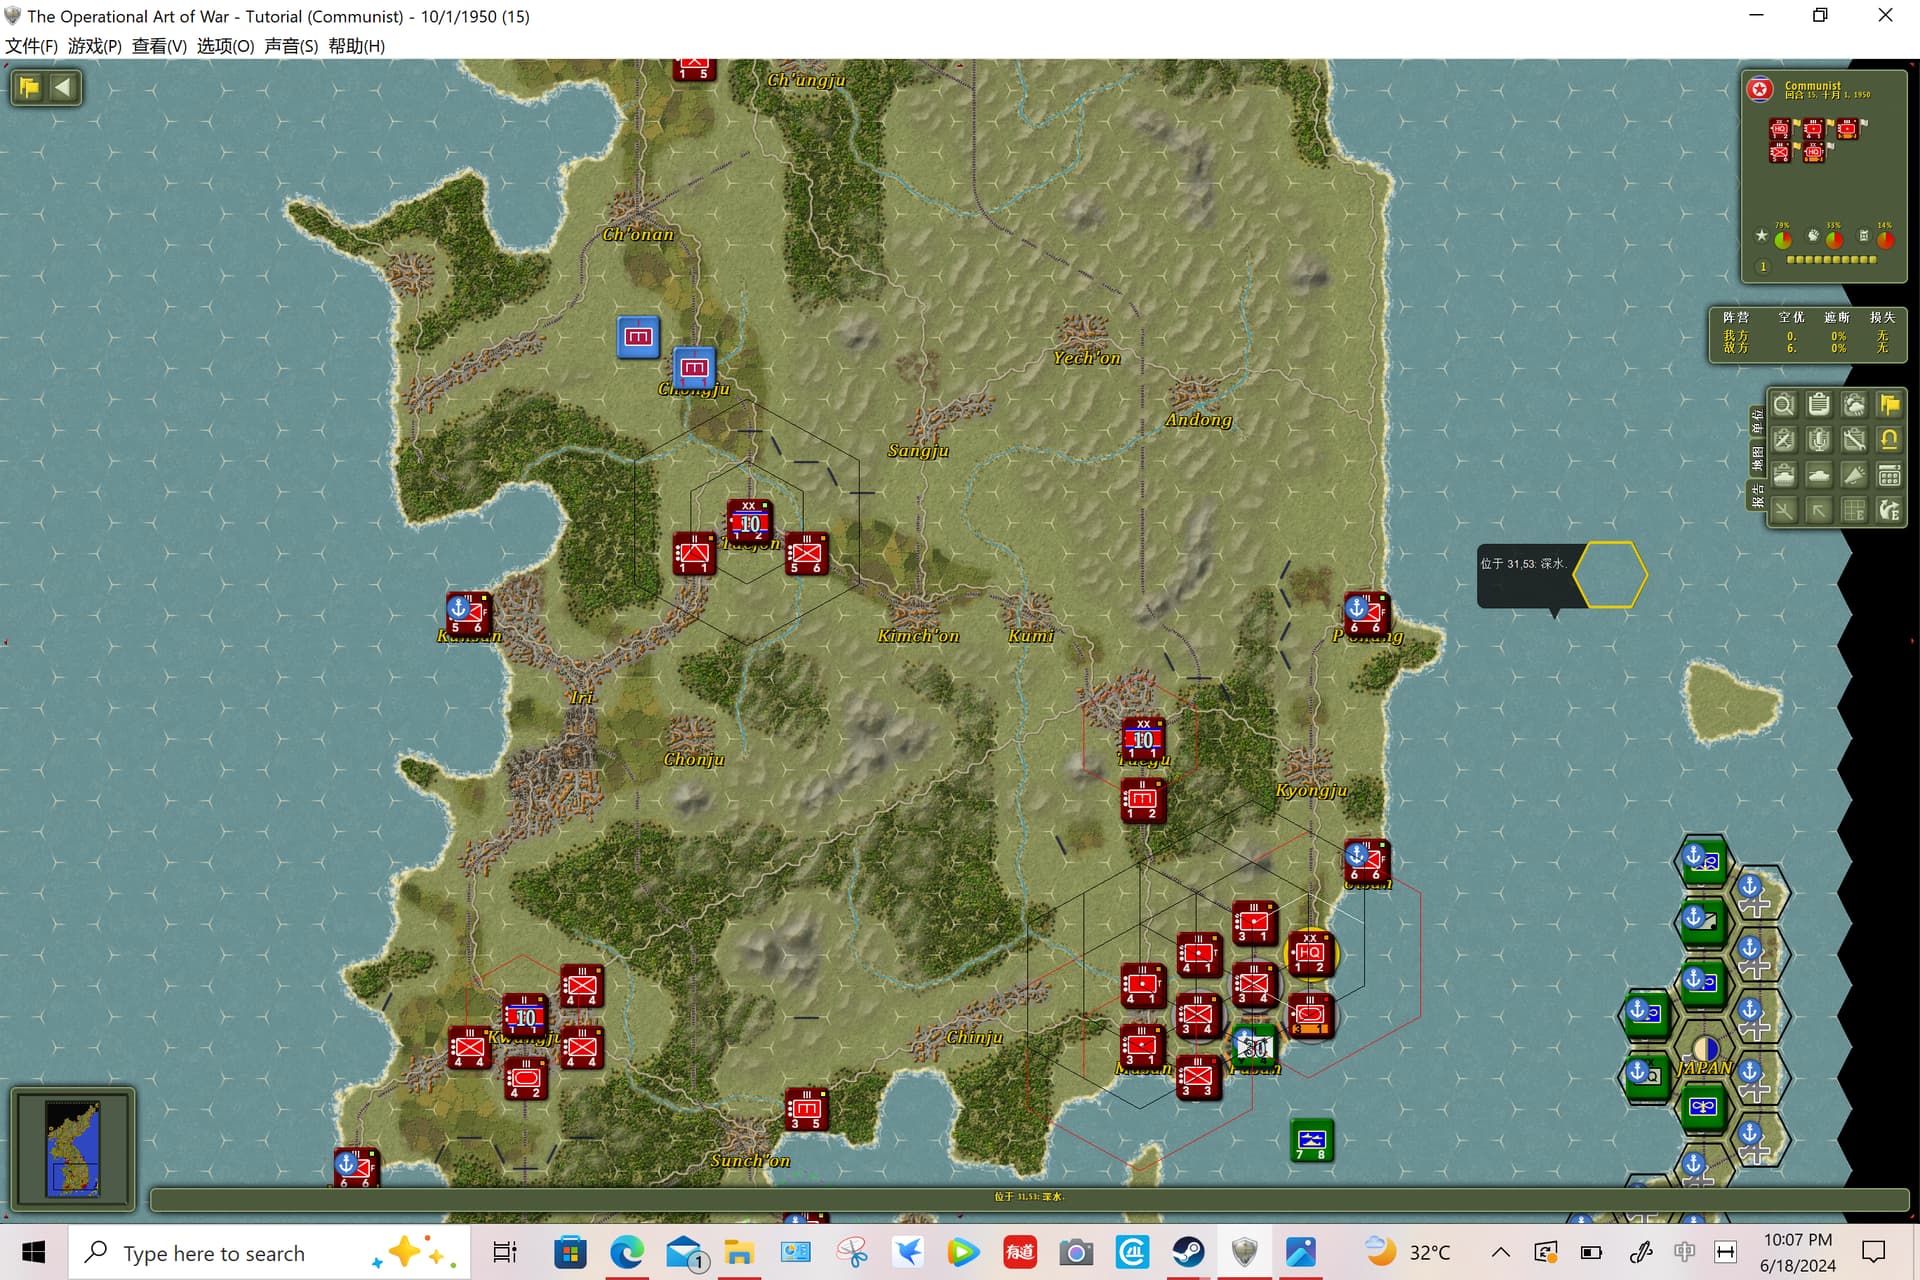1920x1280 pixels.
Task: Open the magnifier search report icon
Action: click(1783, 405)
